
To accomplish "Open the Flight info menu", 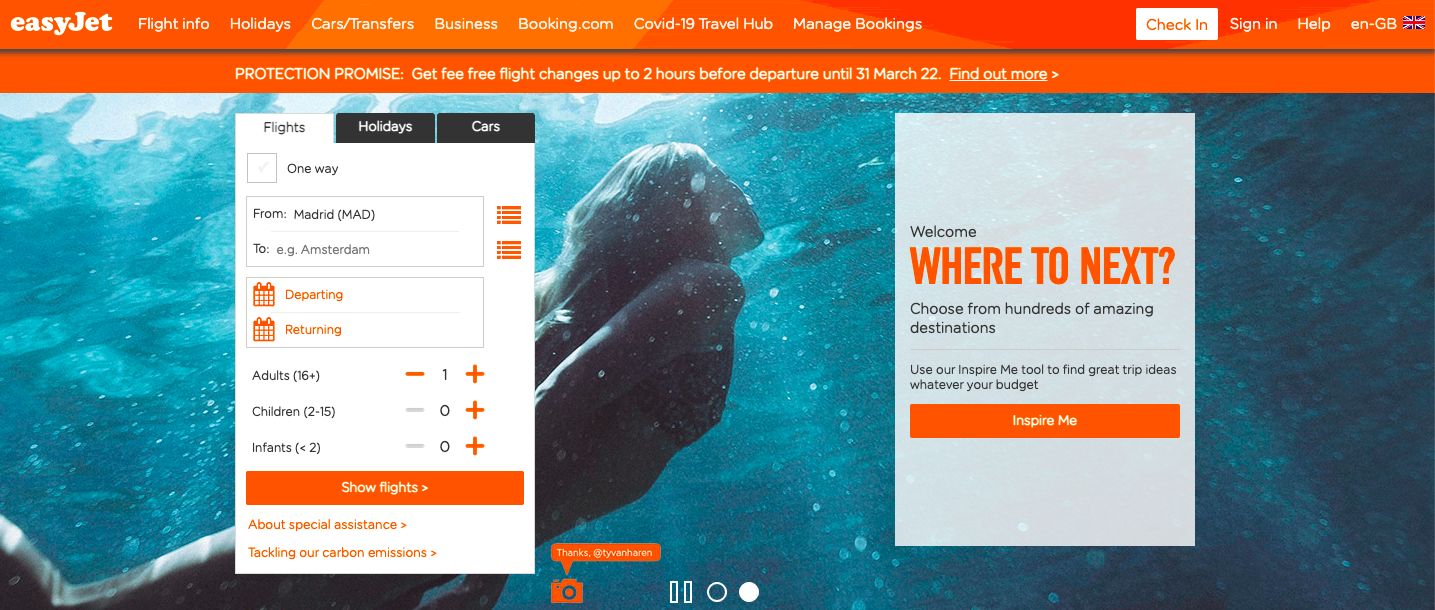I will pos(174,24).
